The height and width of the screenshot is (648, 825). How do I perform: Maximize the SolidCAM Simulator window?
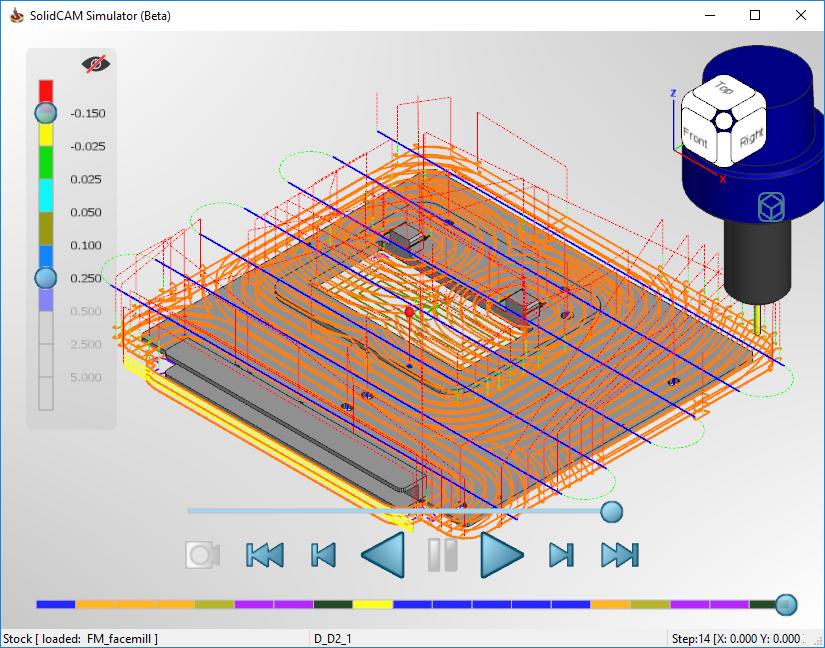(x=755, y=15)
